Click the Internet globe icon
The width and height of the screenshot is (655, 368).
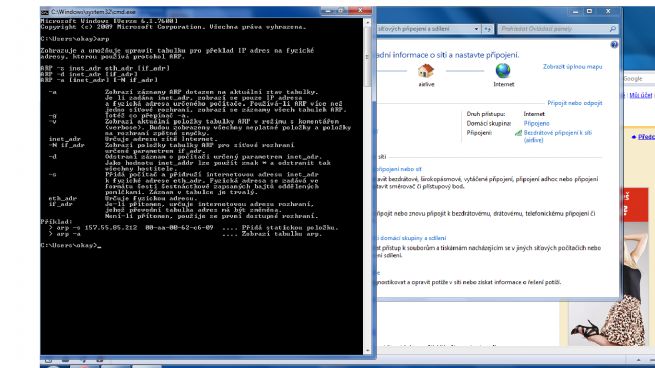point(503,71)
